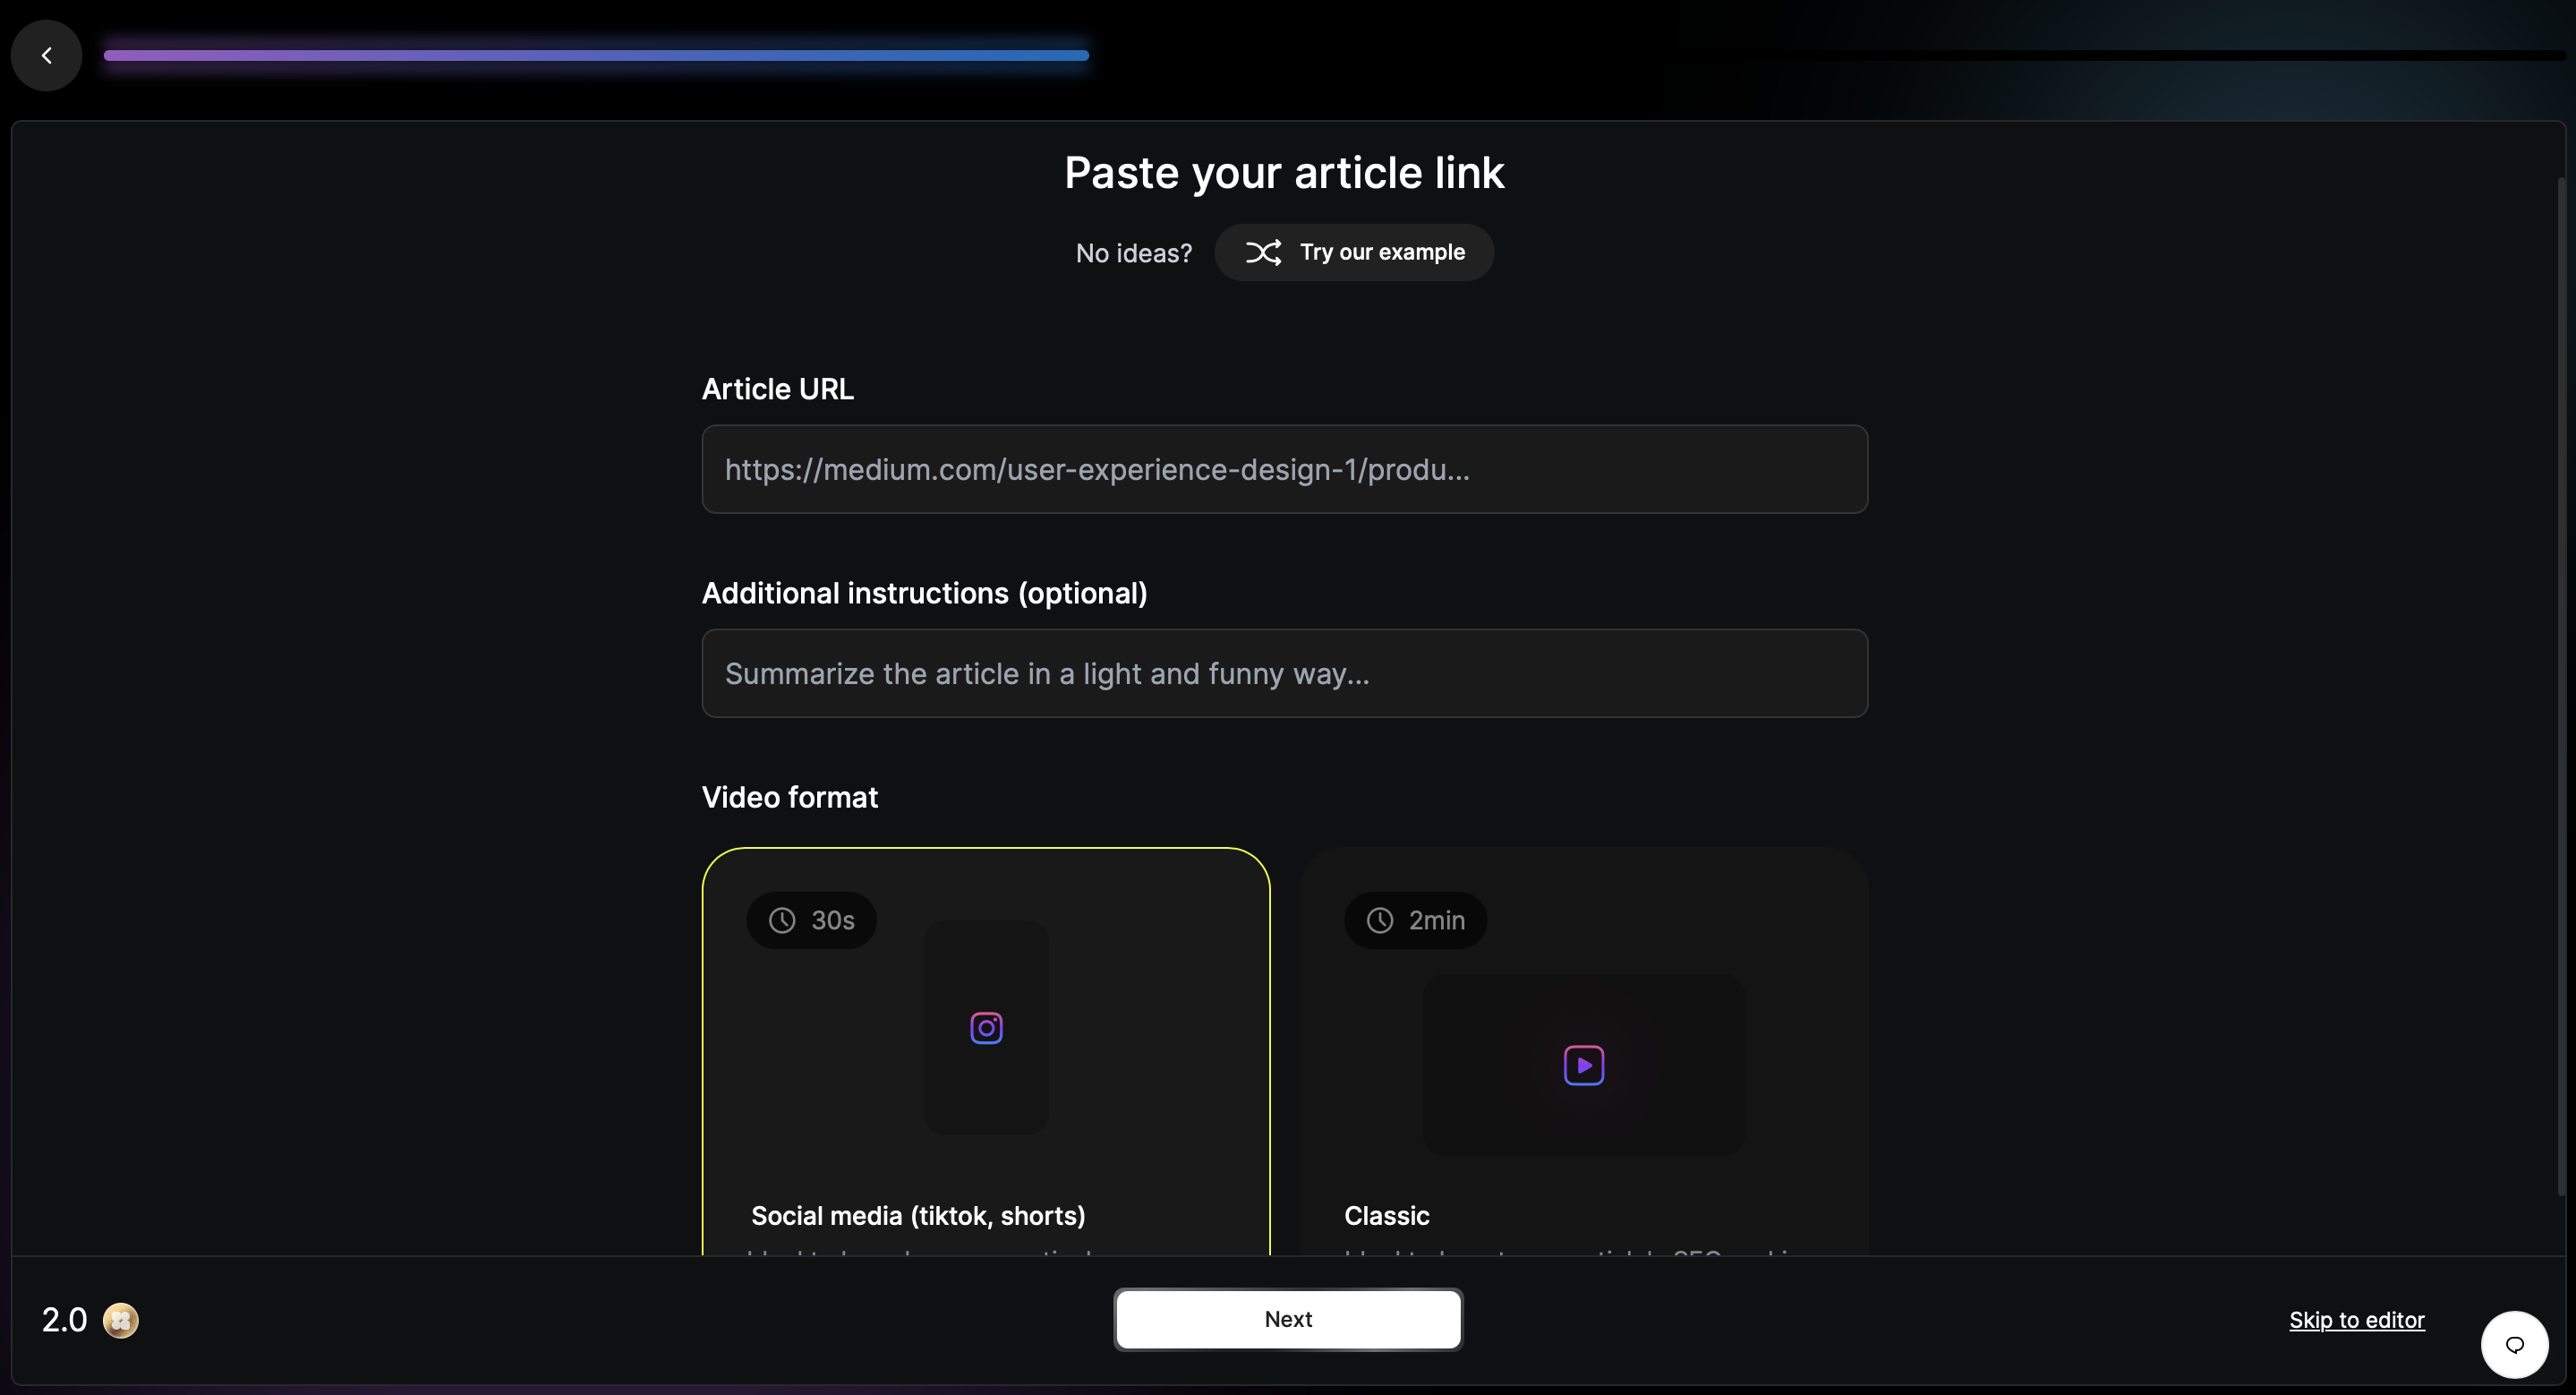The image size is (2576, 1395).
Task: Click the 30s duration badge
Action: [811, 920]
